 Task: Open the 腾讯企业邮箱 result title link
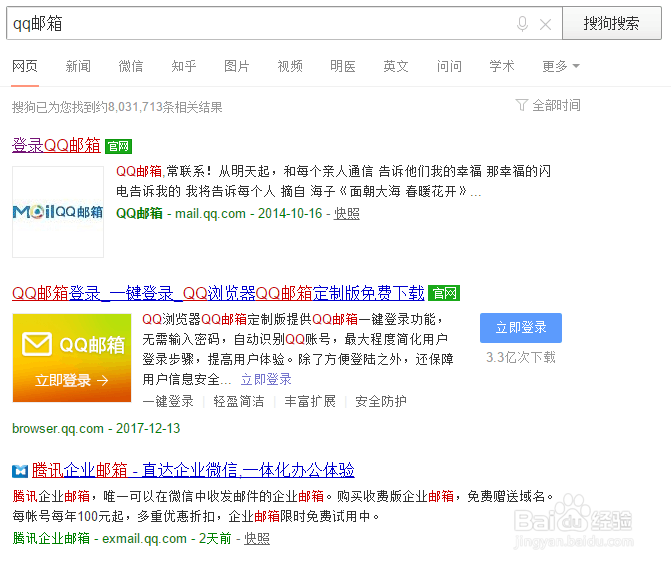pyautogui.click(x=193, y=470)
